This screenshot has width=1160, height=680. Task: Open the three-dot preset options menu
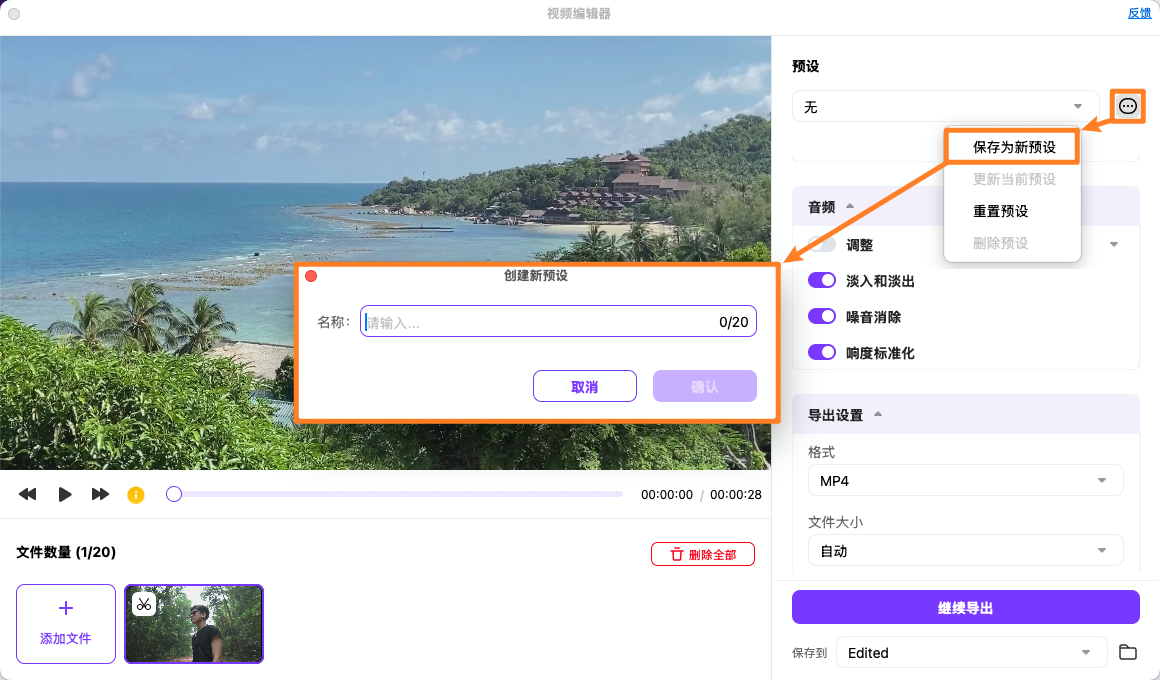tap(1127, 106)
